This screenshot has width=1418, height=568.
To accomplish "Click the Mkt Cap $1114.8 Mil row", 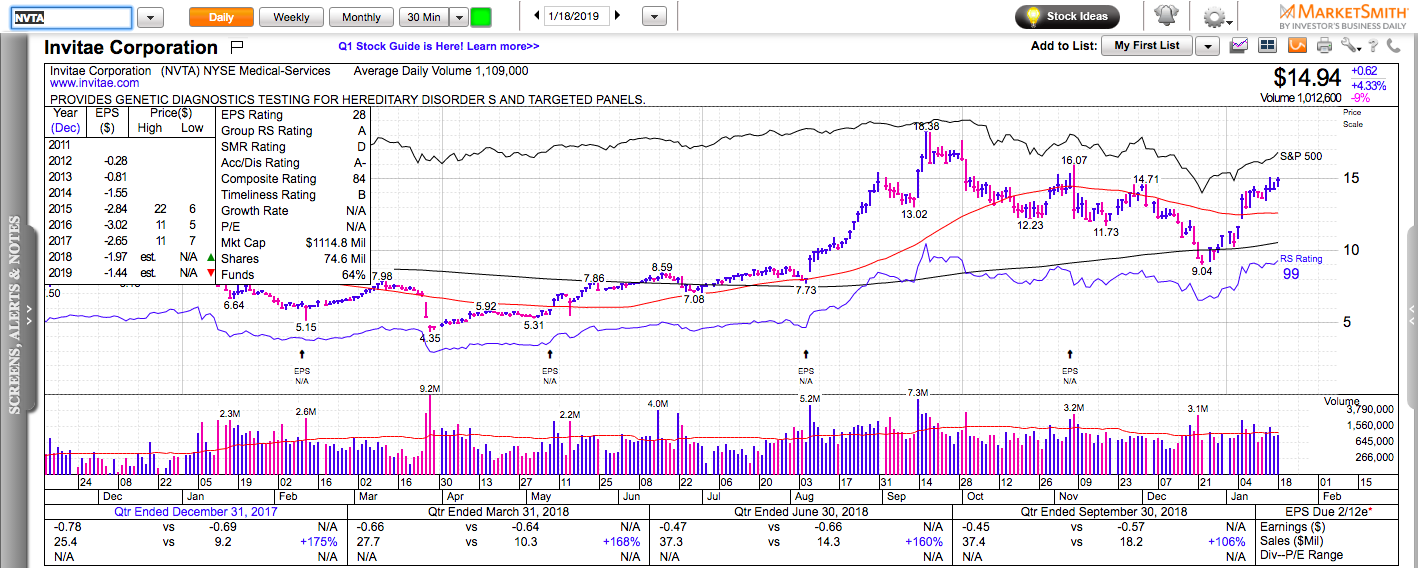I will [293, 243].
